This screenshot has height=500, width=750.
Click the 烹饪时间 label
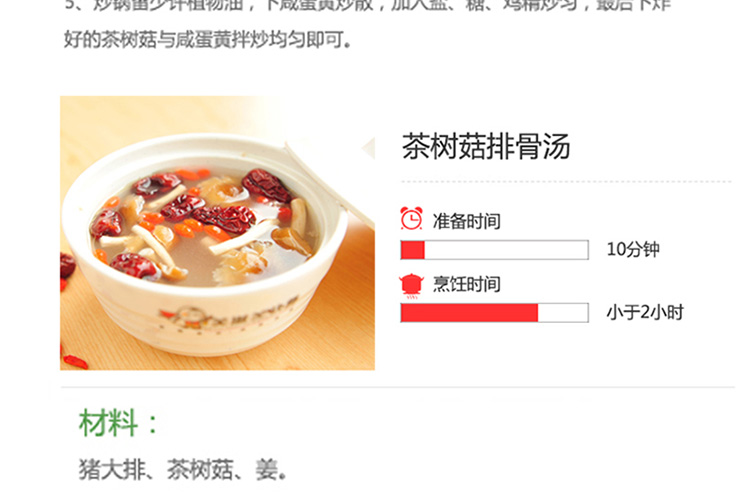coord(467,284)
